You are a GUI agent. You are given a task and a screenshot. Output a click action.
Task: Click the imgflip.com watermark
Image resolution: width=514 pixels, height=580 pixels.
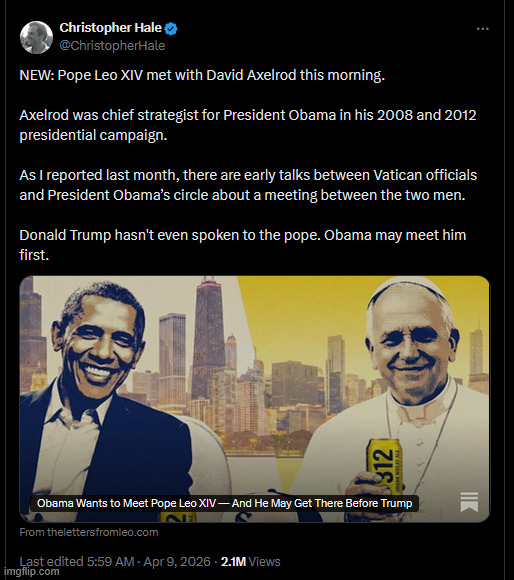[31, 571]
